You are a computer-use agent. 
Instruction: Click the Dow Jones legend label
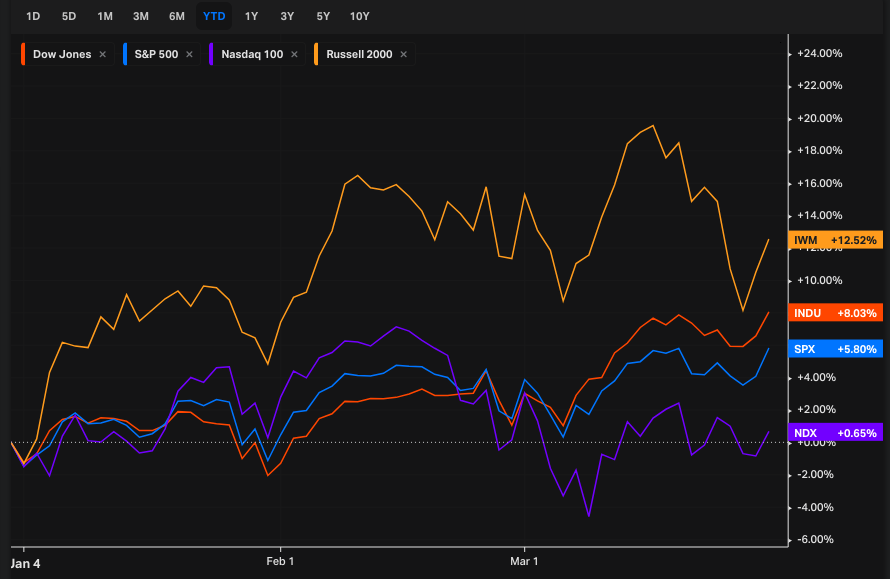coord(61,54)
